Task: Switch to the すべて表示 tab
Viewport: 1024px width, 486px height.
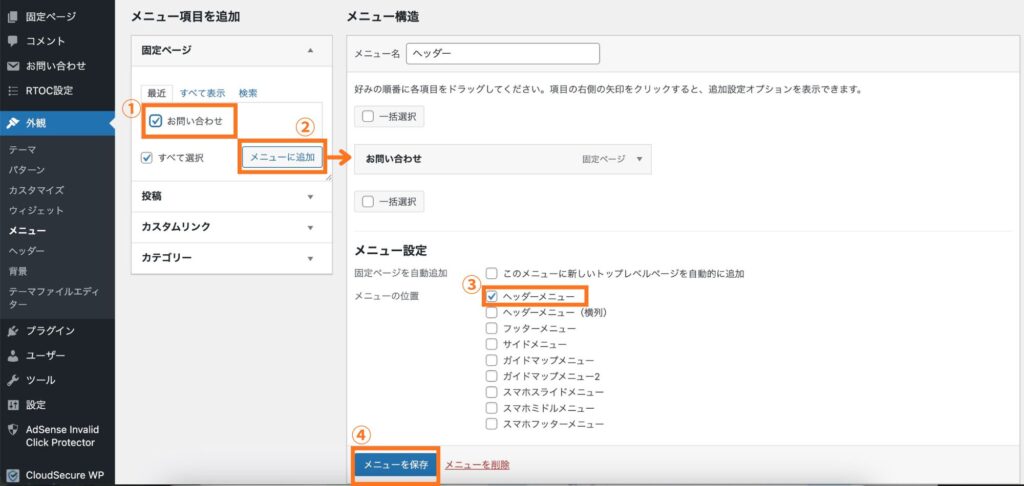Action: [202, 93]
